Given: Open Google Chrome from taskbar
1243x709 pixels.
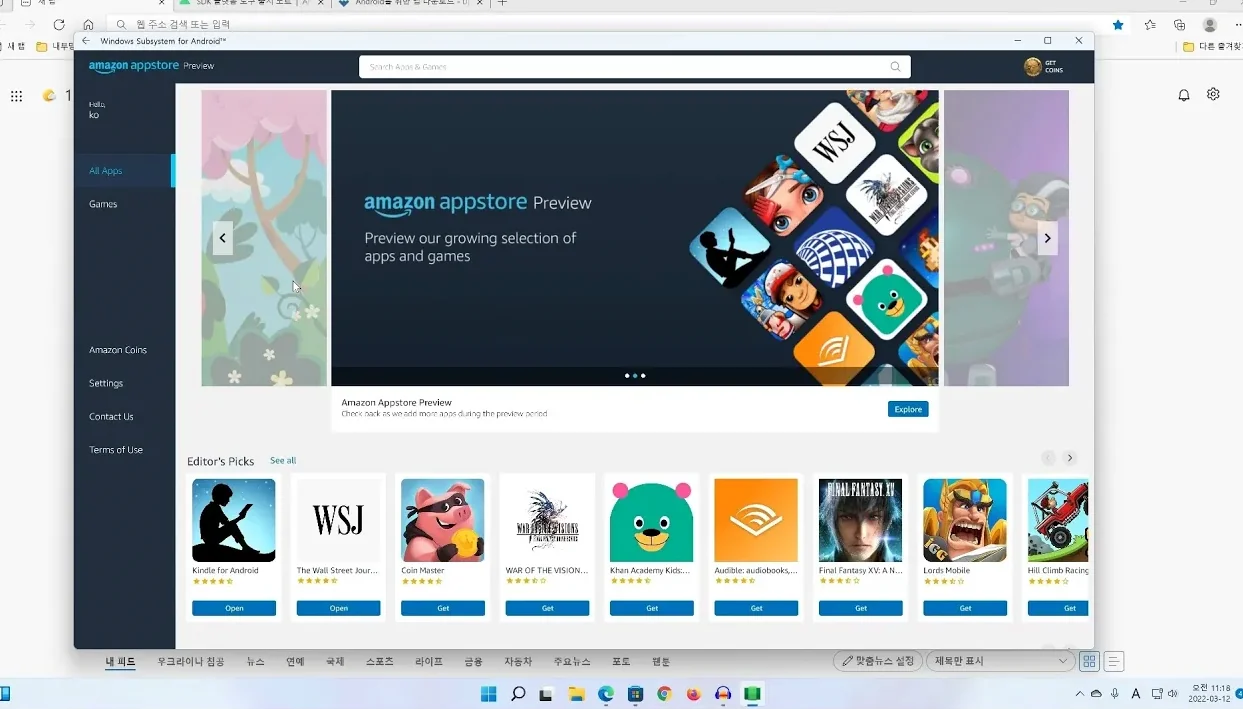Looking at the screenshot, I should [x=664, y=693].
